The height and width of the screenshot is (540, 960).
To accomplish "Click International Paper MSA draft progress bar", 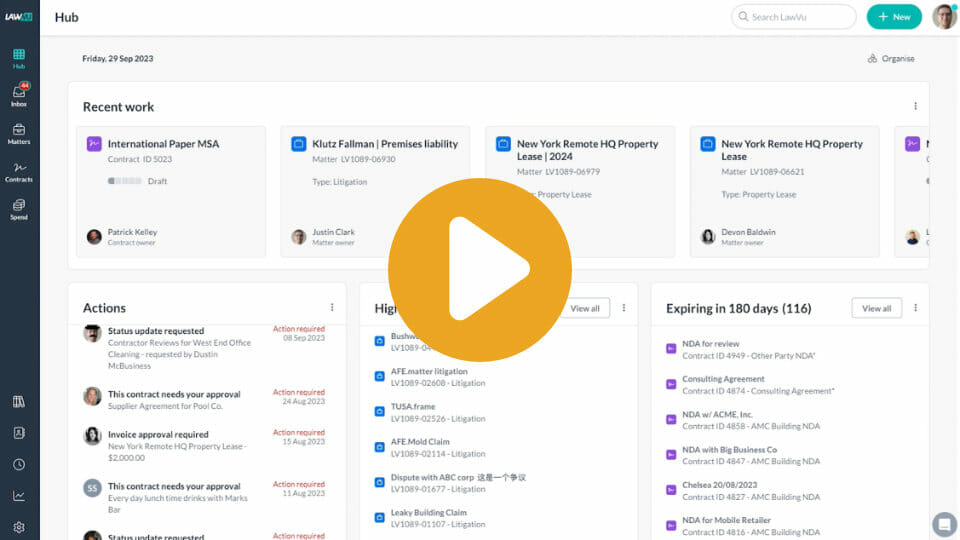I will click(x=124, y=181).
